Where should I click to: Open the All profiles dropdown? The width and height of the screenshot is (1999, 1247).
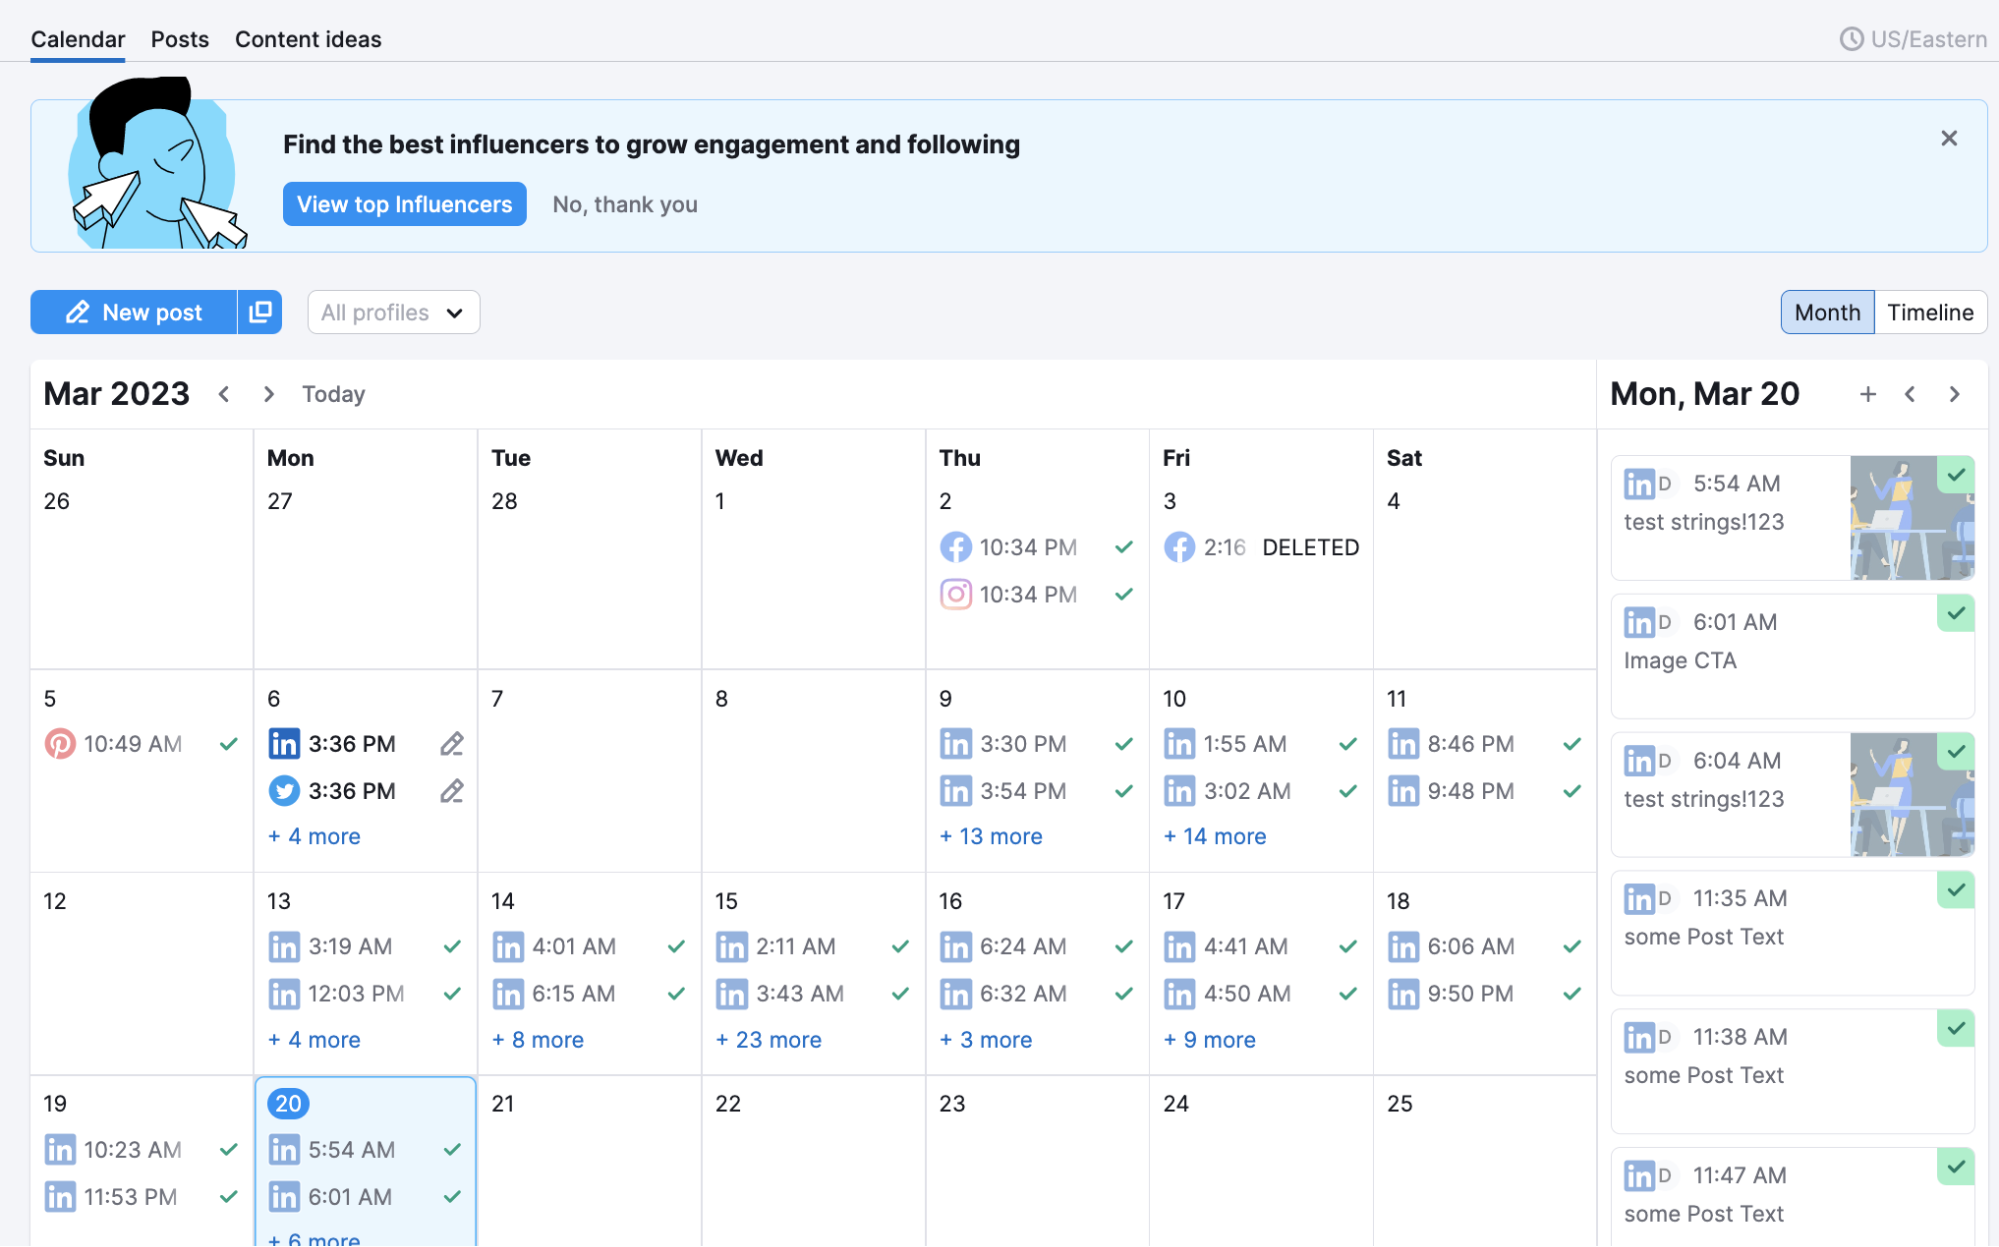coord(392,312)
